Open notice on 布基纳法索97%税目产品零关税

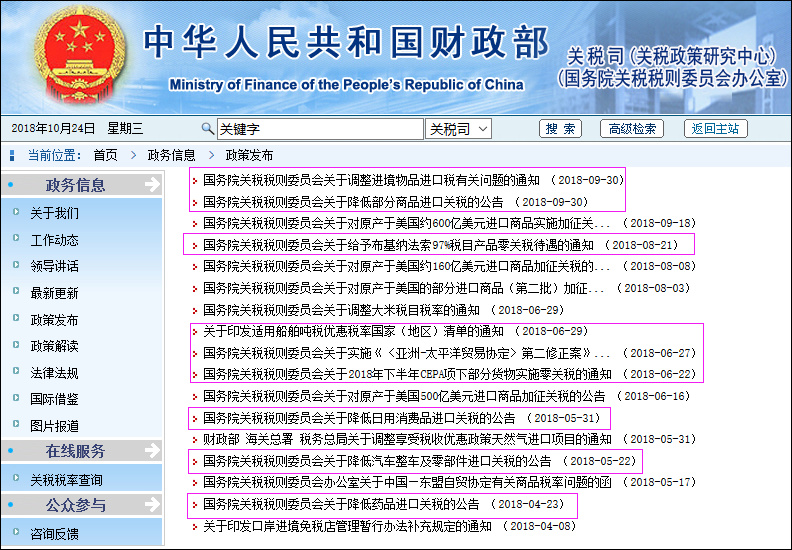pyautogui.click(x=398, y=245)
